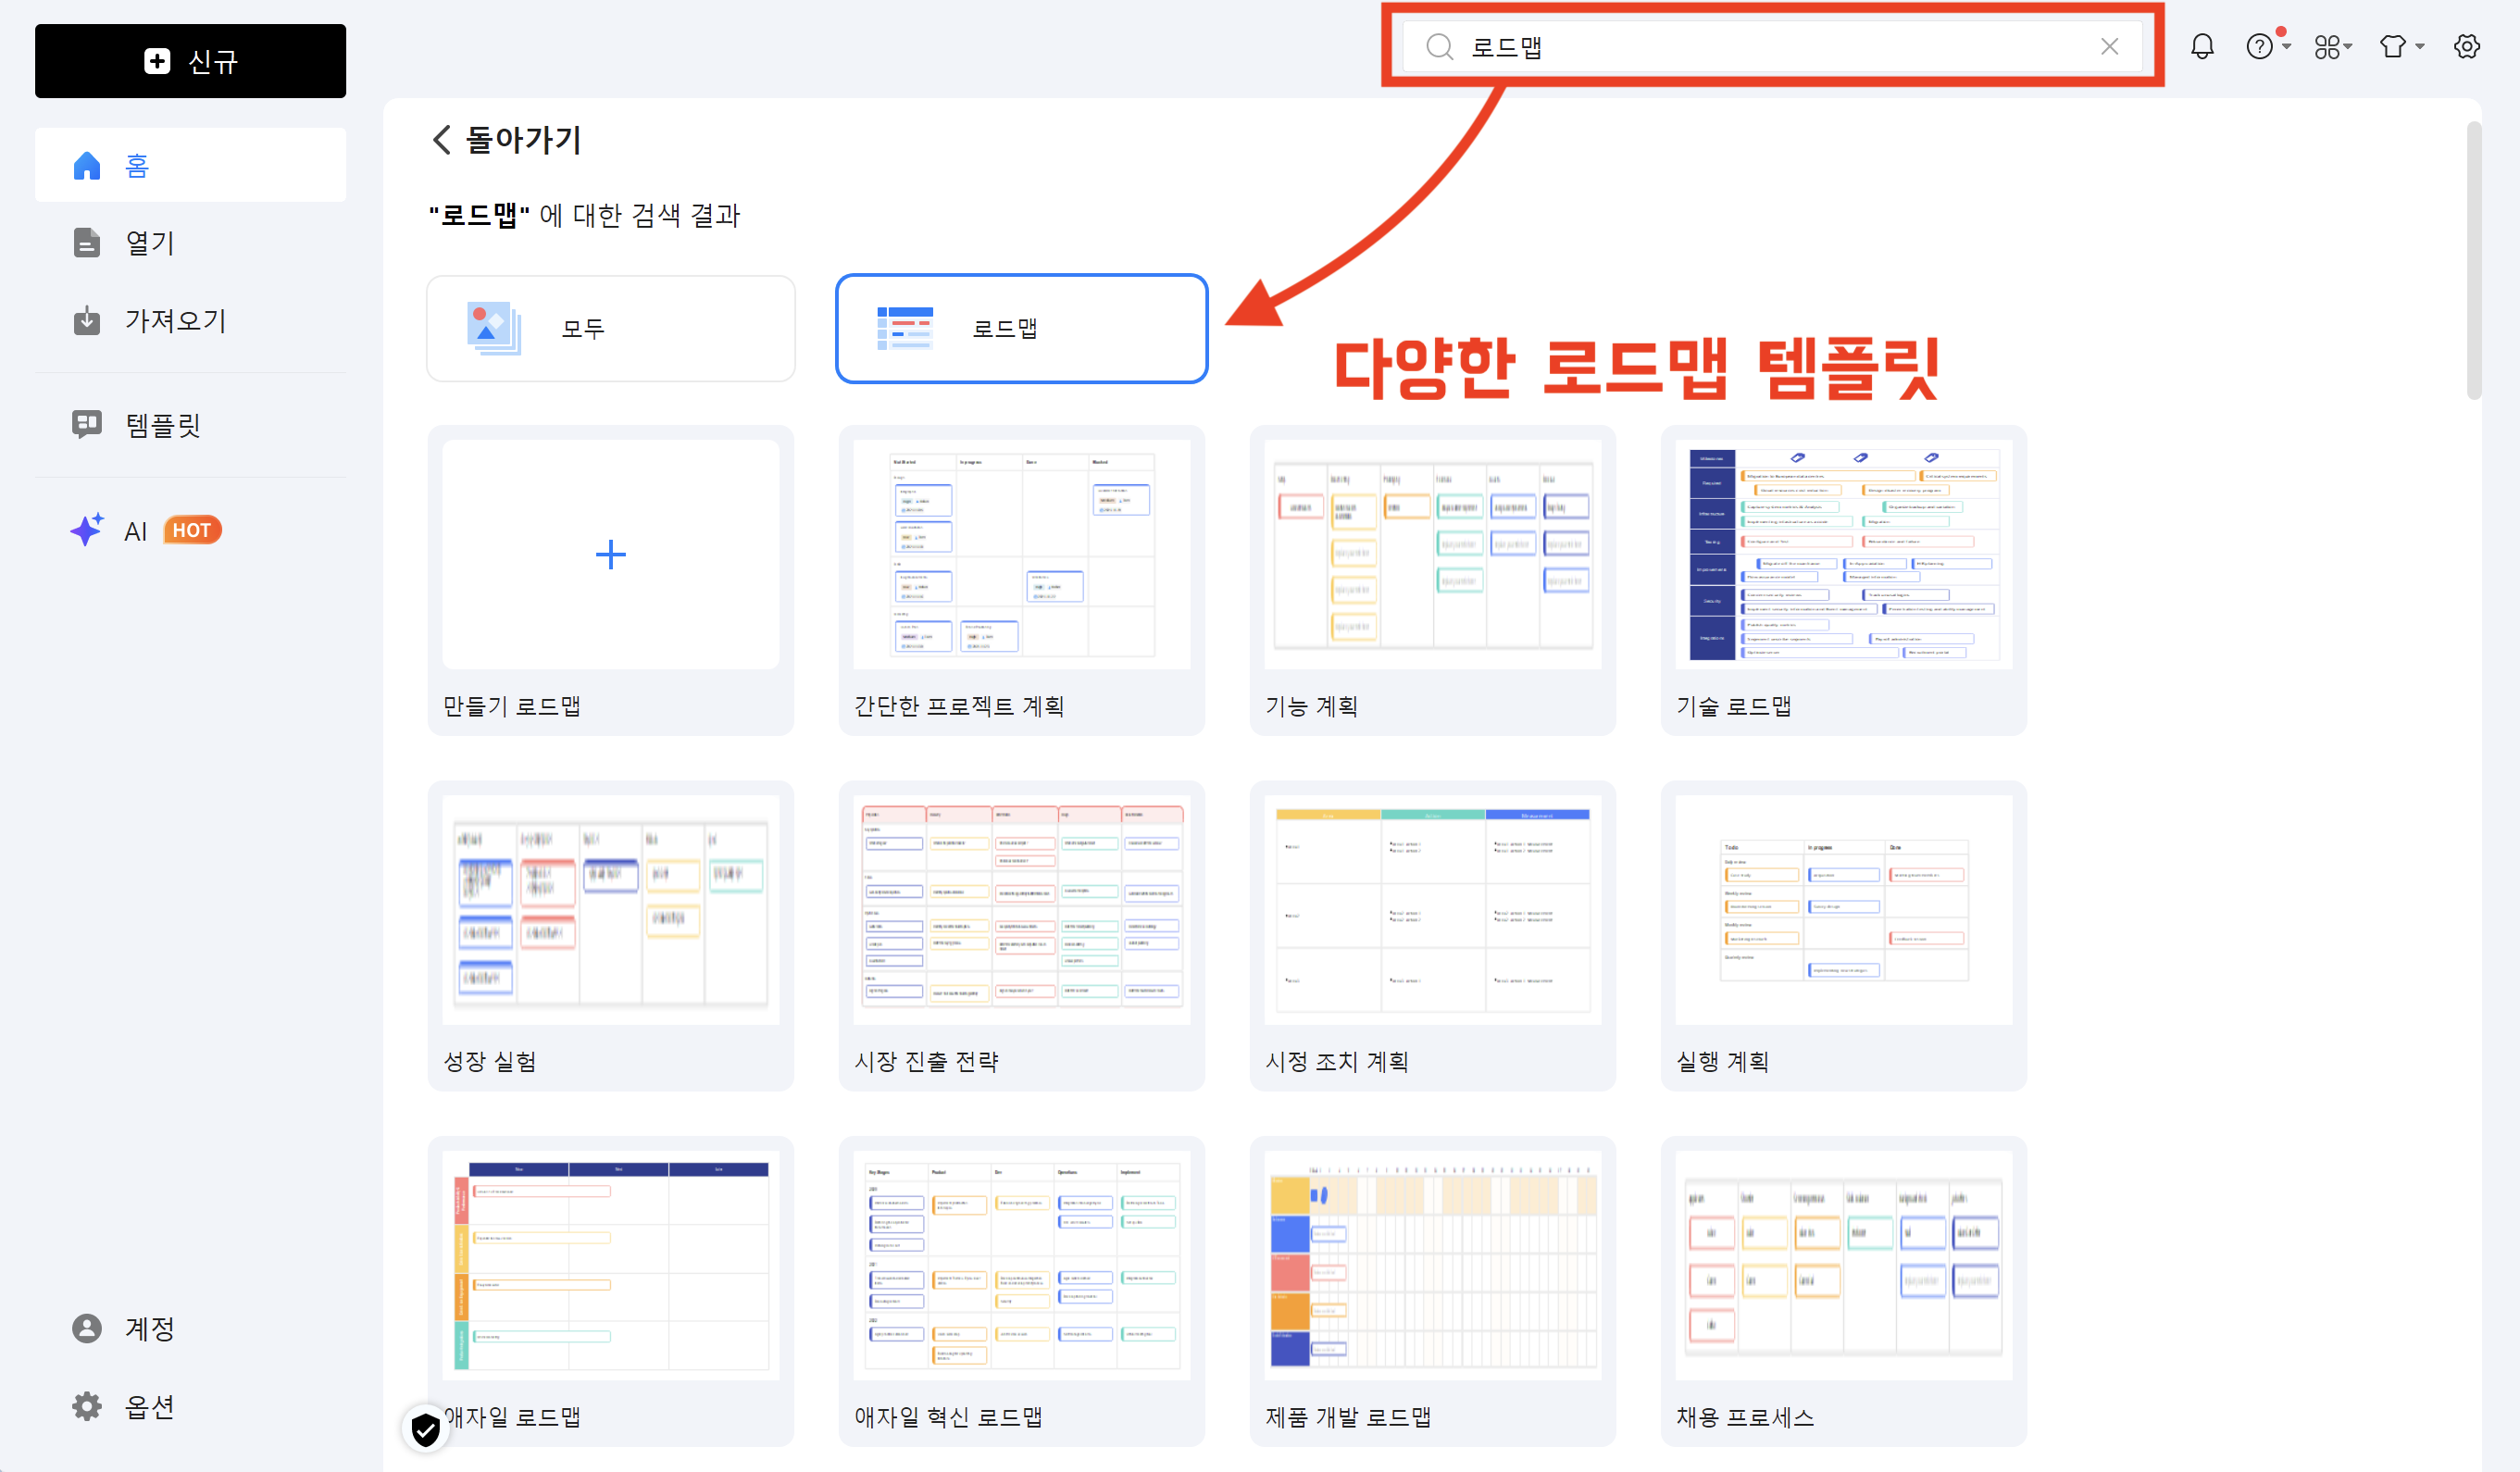Open the 기술 로드맵 template thumbnail
This screenshot has height=1472, width=2520.
point(1843,555)
